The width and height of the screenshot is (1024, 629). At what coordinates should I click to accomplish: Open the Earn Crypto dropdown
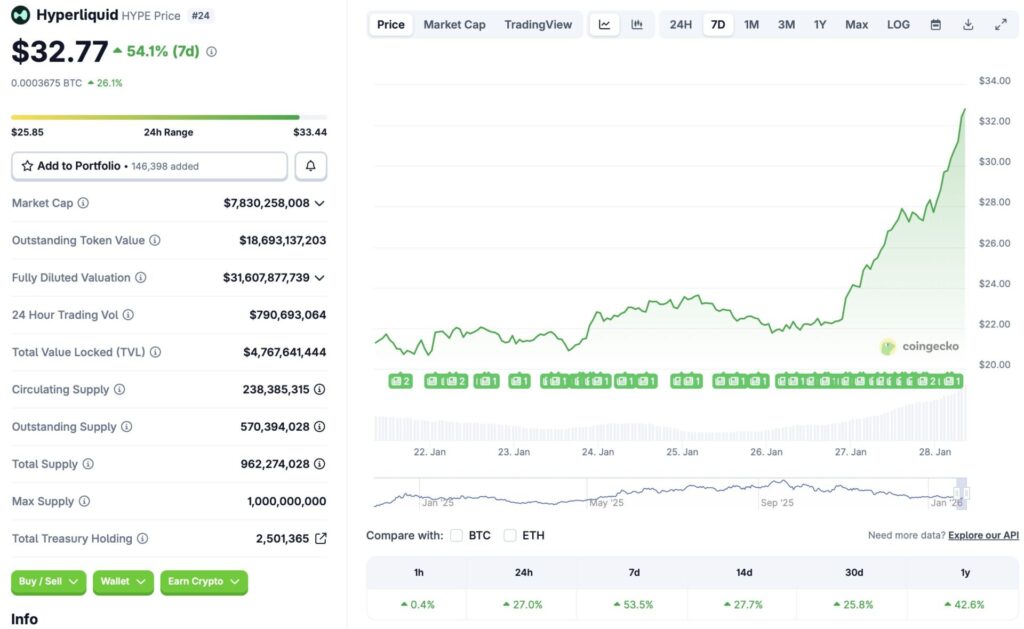click(203, 582)
